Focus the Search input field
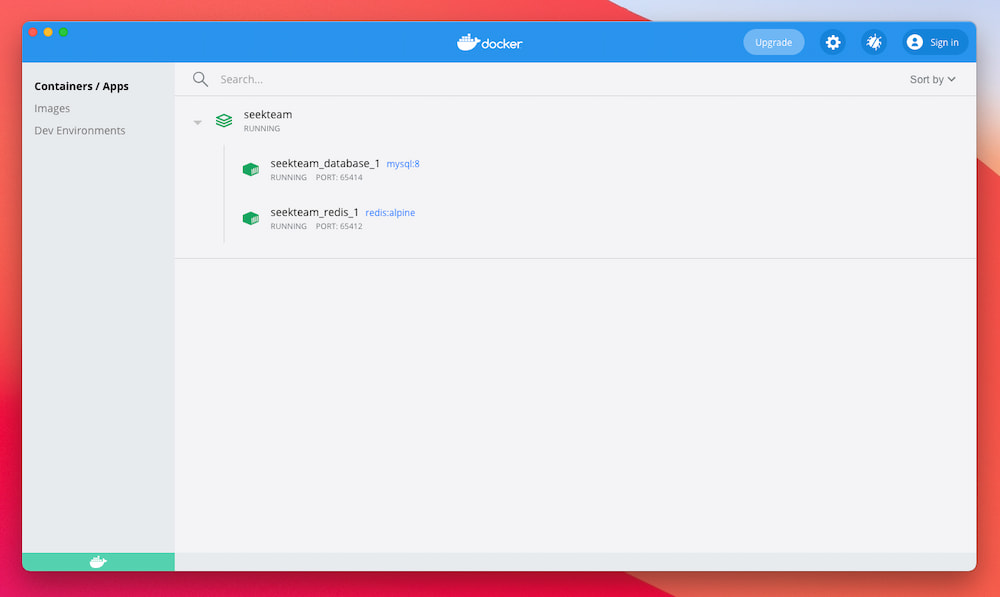Image resolution: width=1000 pixels, height=597 pixels. 548,79
